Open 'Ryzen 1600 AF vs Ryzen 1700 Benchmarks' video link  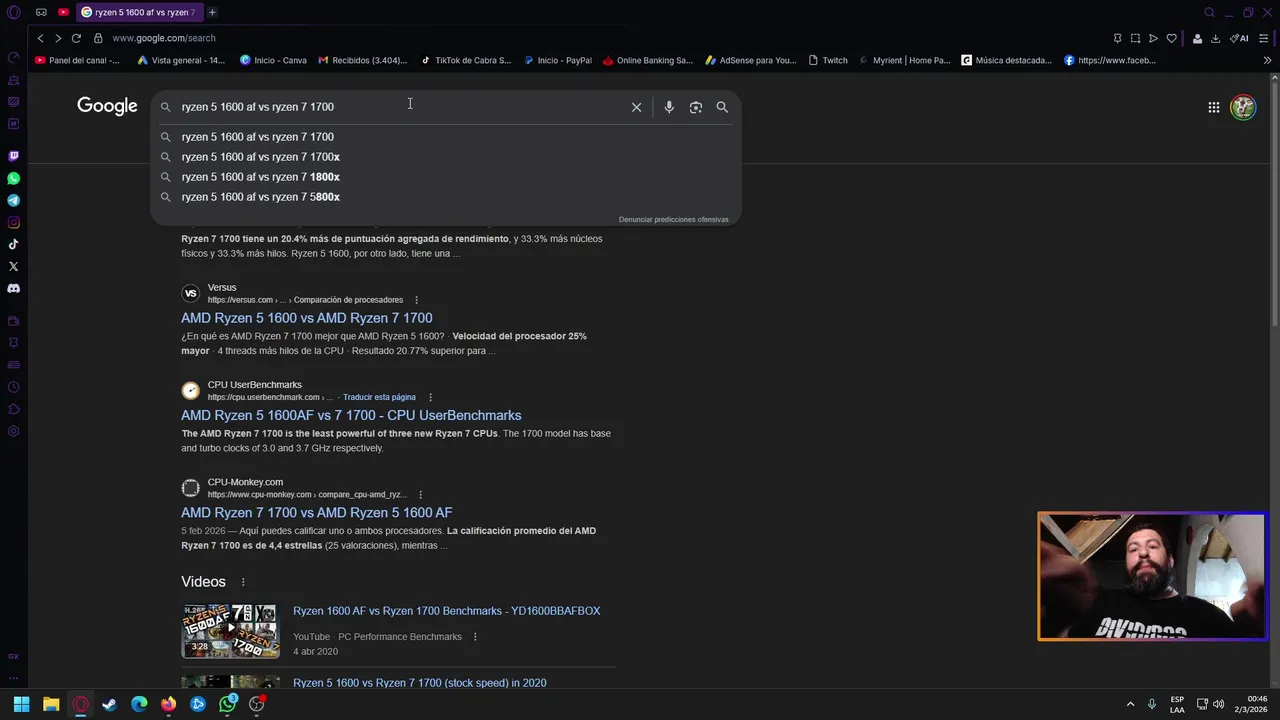[446, 611]
